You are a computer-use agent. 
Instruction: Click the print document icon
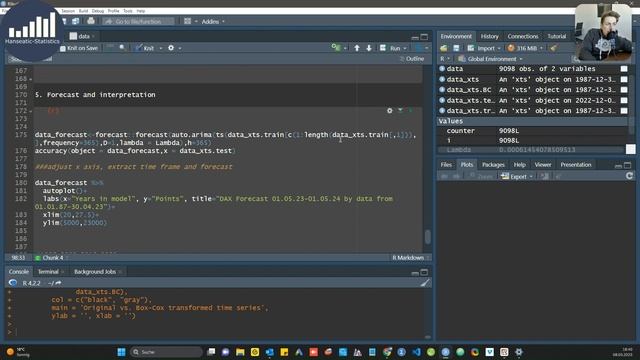pyautogui.click(x=91, y=21)
